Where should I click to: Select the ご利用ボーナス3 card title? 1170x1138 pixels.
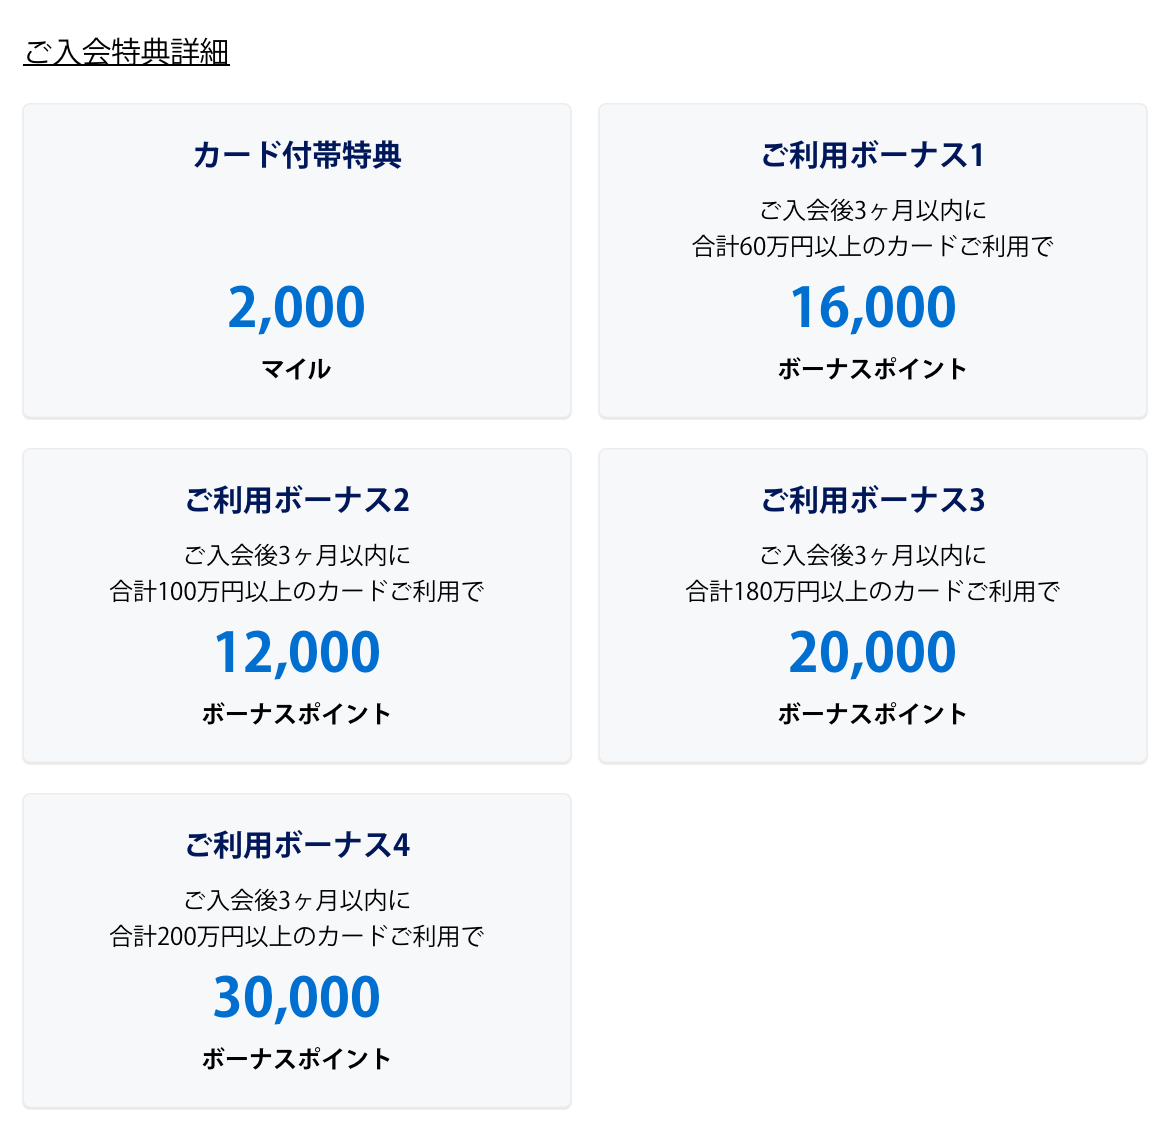[x=872, y=500]
